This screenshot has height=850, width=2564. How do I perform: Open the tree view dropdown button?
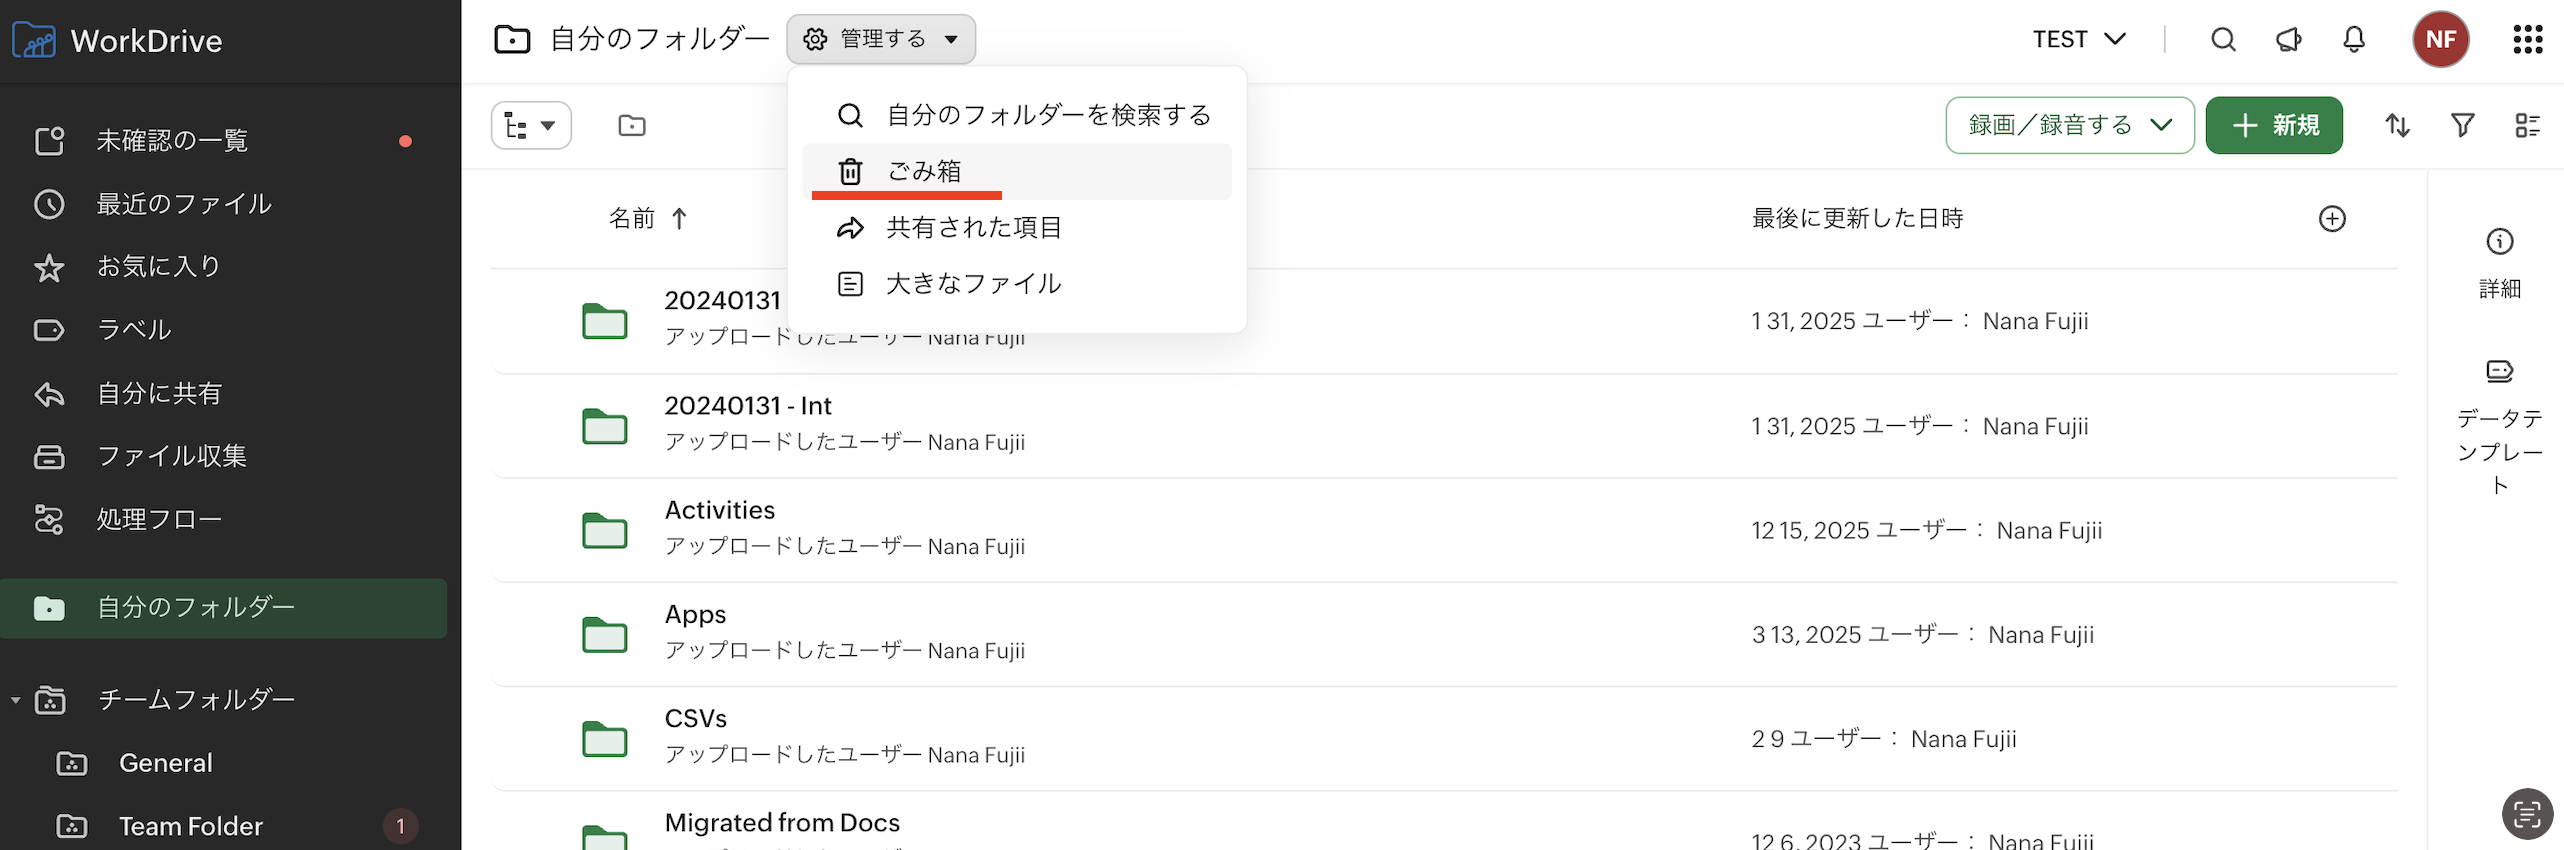[531, 125]
